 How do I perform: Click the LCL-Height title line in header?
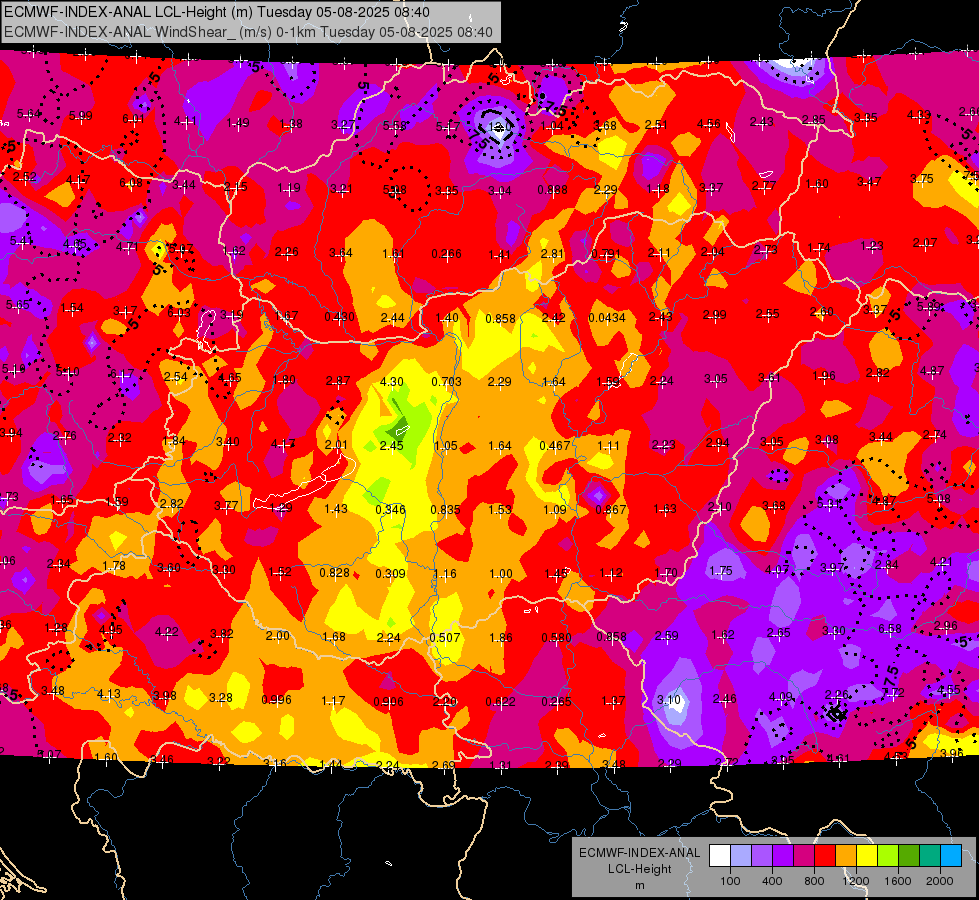click(217, 12)
